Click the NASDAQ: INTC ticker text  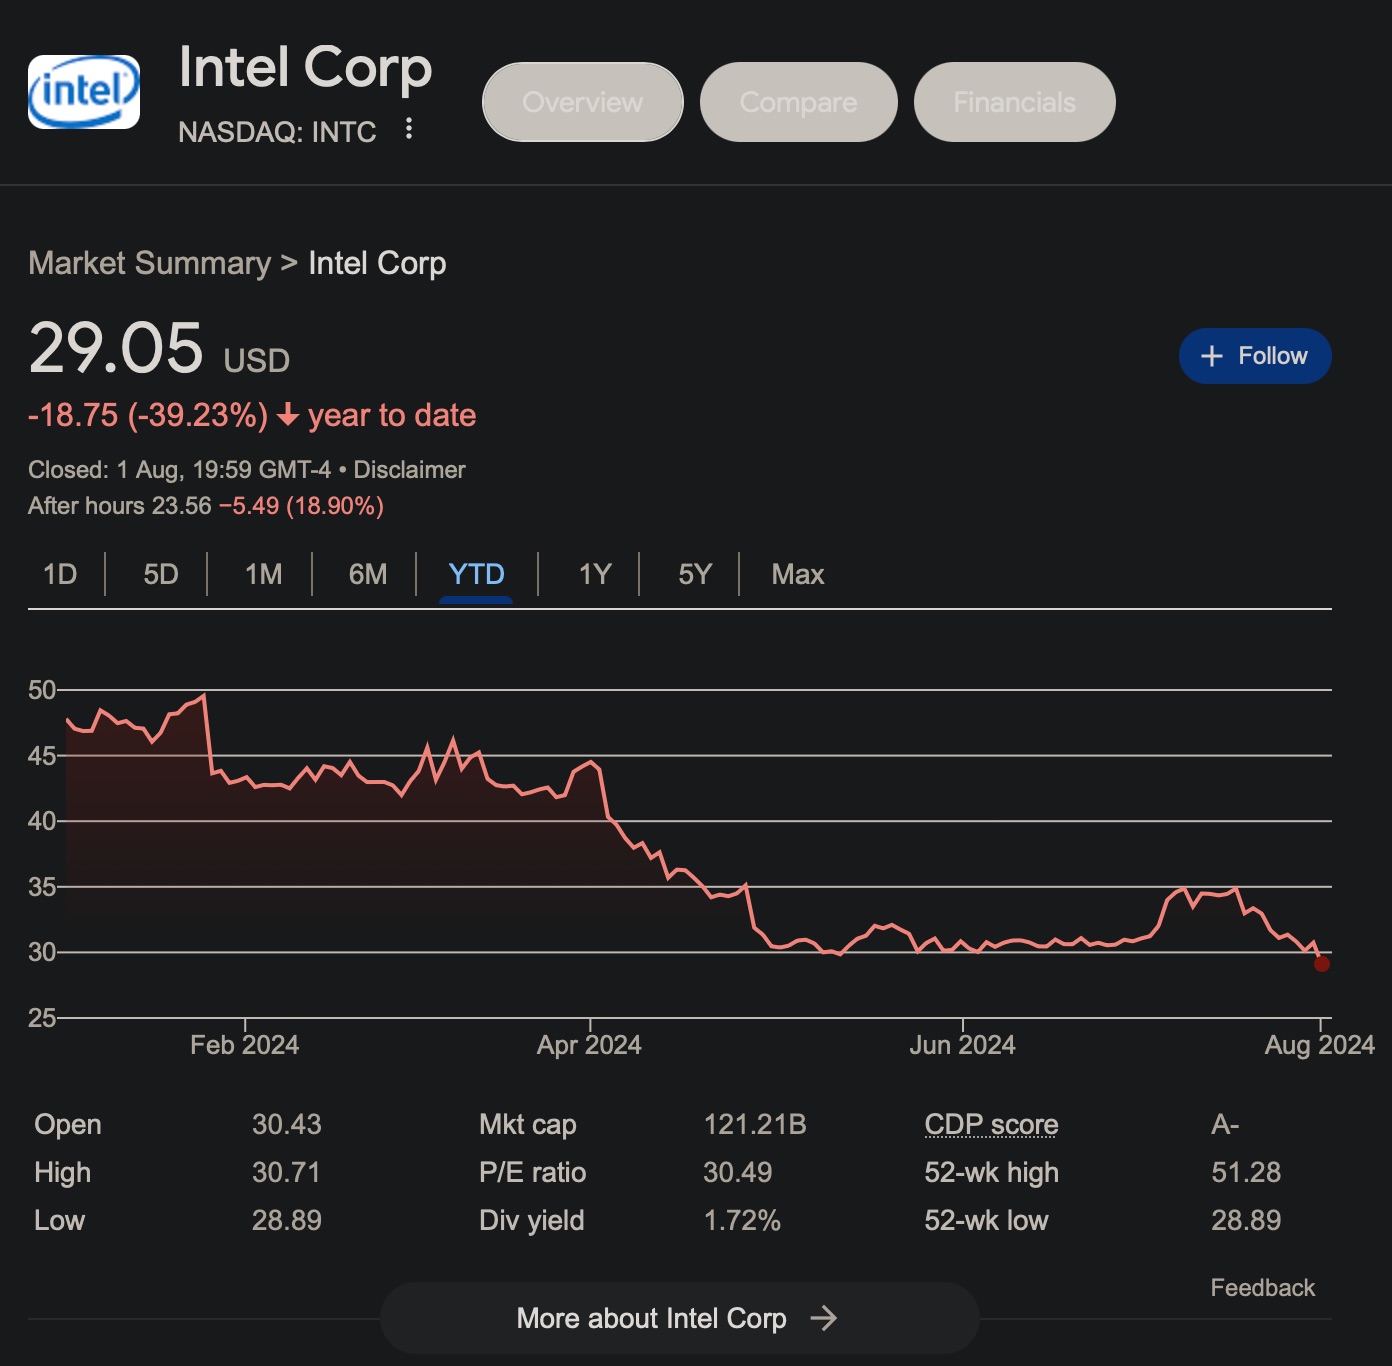277,132
